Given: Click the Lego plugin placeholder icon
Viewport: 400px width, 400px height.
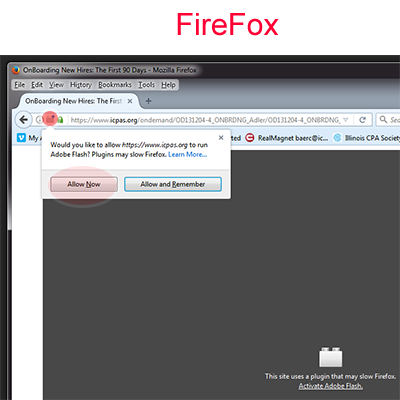Looking at the screenshot, I should point(331,357).
